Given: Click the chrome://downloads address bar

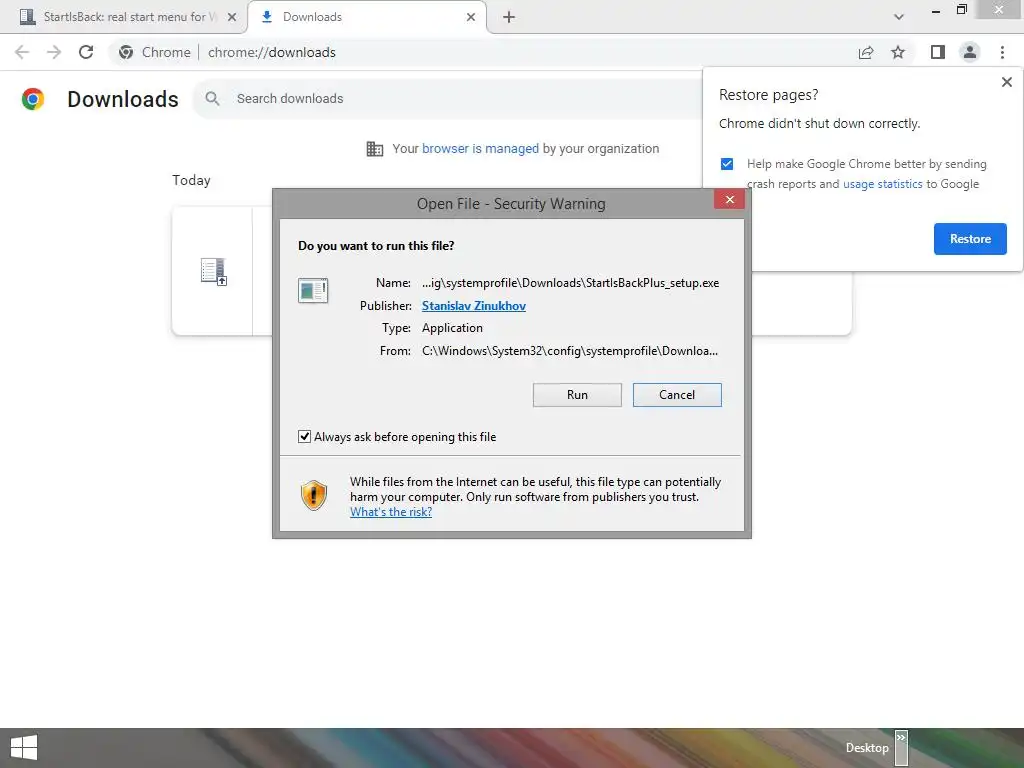Looking at the screenshot, I should tap(272, 52).
